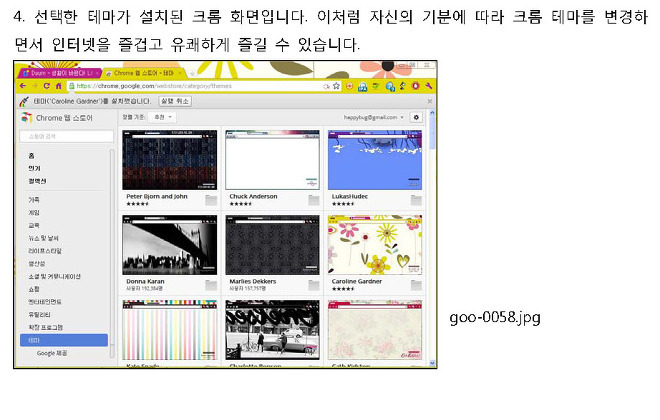Select the 확장 프로그램 category
The image size is (660, 420).
[45, 327]
